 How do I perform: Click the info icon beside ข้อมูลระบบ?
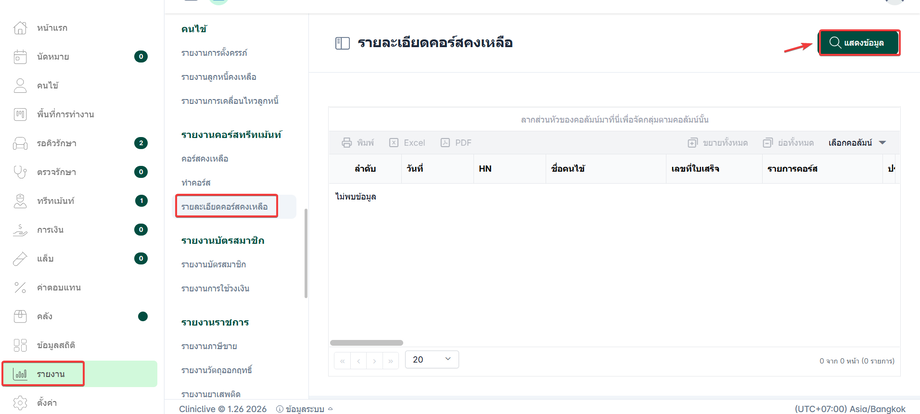click(279, 409)
